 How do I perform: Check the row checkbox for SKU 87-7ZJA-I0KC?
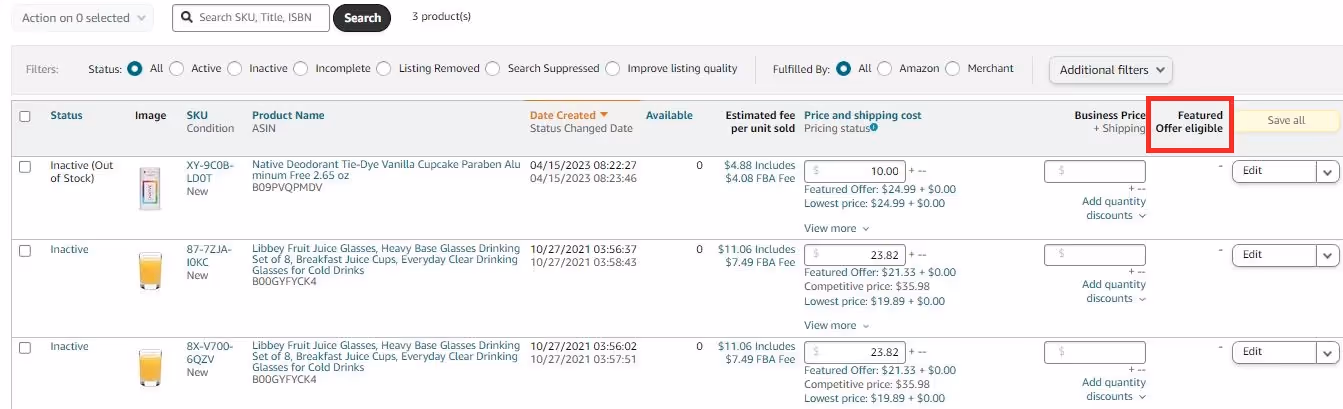25,250
